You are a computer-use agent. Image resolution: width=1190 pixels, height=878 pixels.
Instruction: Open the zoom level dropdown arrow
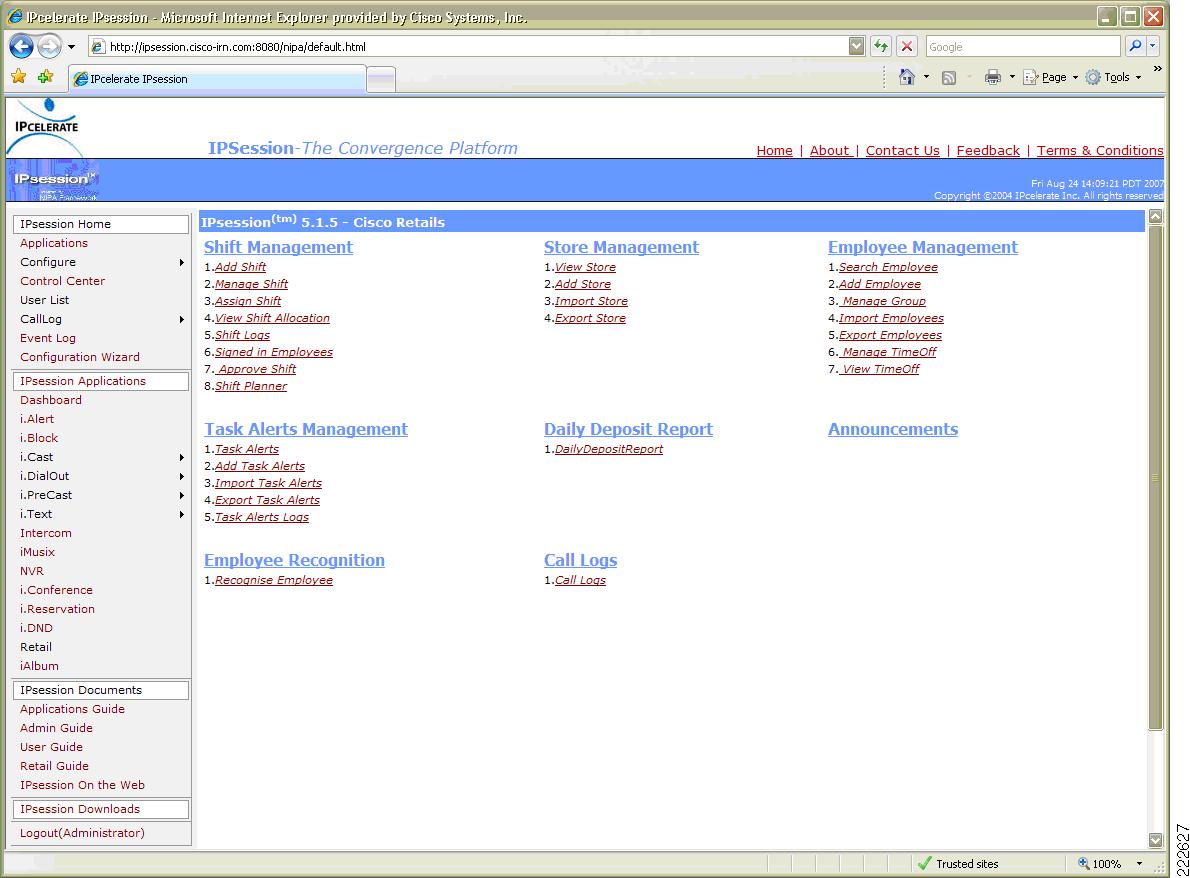point(1139,864)
